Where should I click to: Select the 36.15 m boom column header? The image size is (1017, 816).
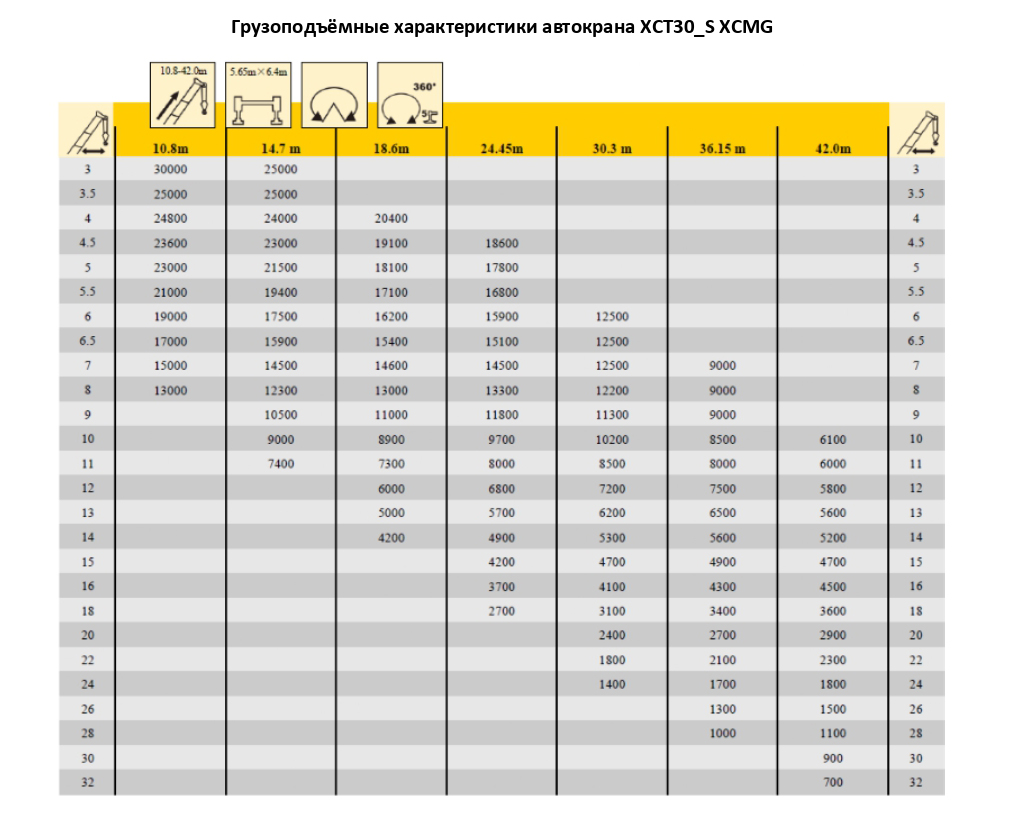[x=722, y=149]
